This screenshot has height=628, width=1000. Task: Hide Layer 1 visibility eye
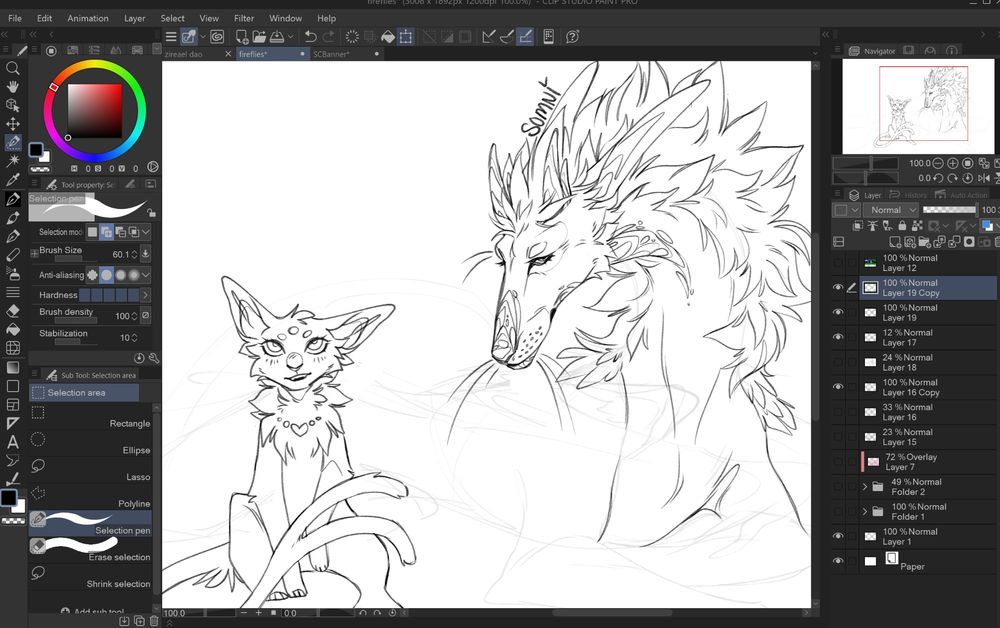click(838, 536)
